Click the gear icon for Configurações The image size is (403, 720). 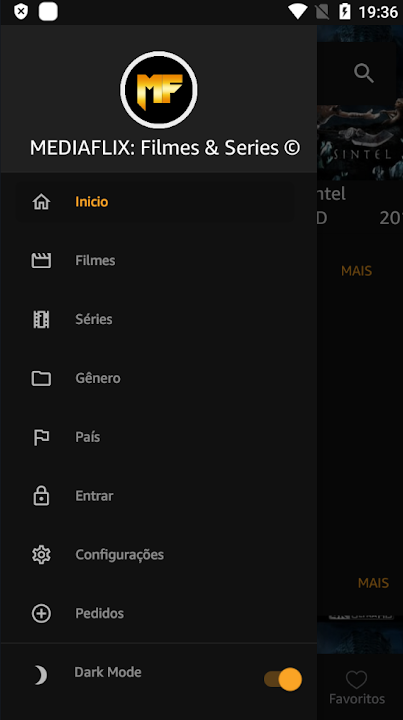(x=41, y=554)
